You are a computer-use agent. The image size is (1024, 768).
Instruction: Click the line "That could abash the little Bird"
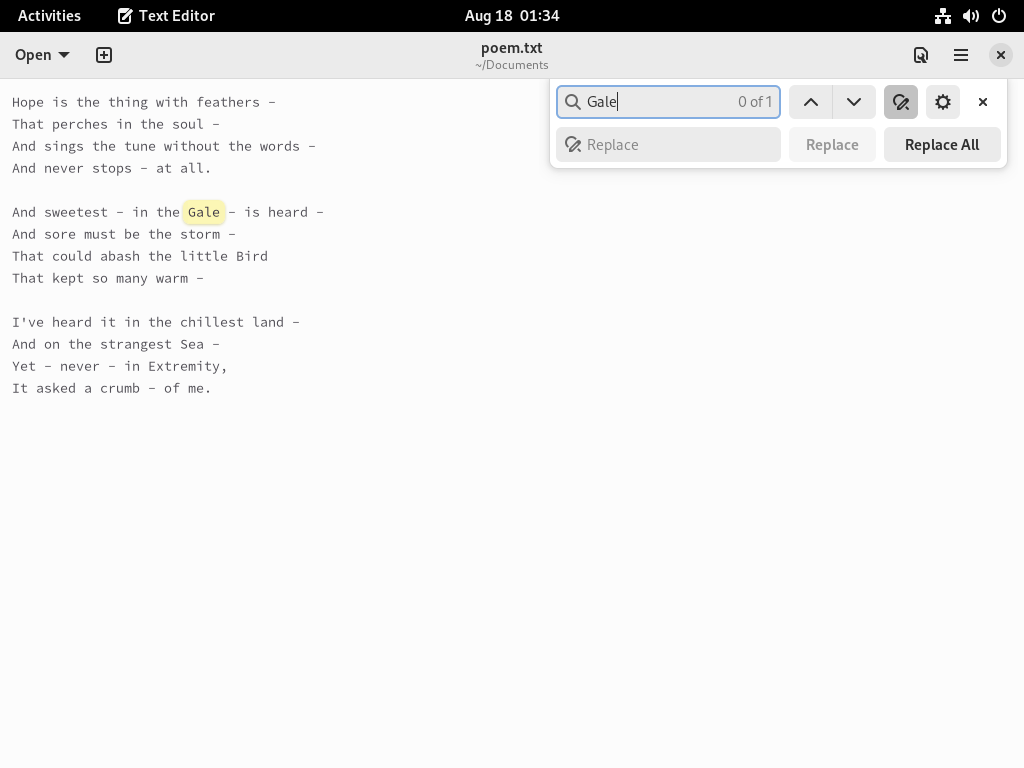[140, 256]
